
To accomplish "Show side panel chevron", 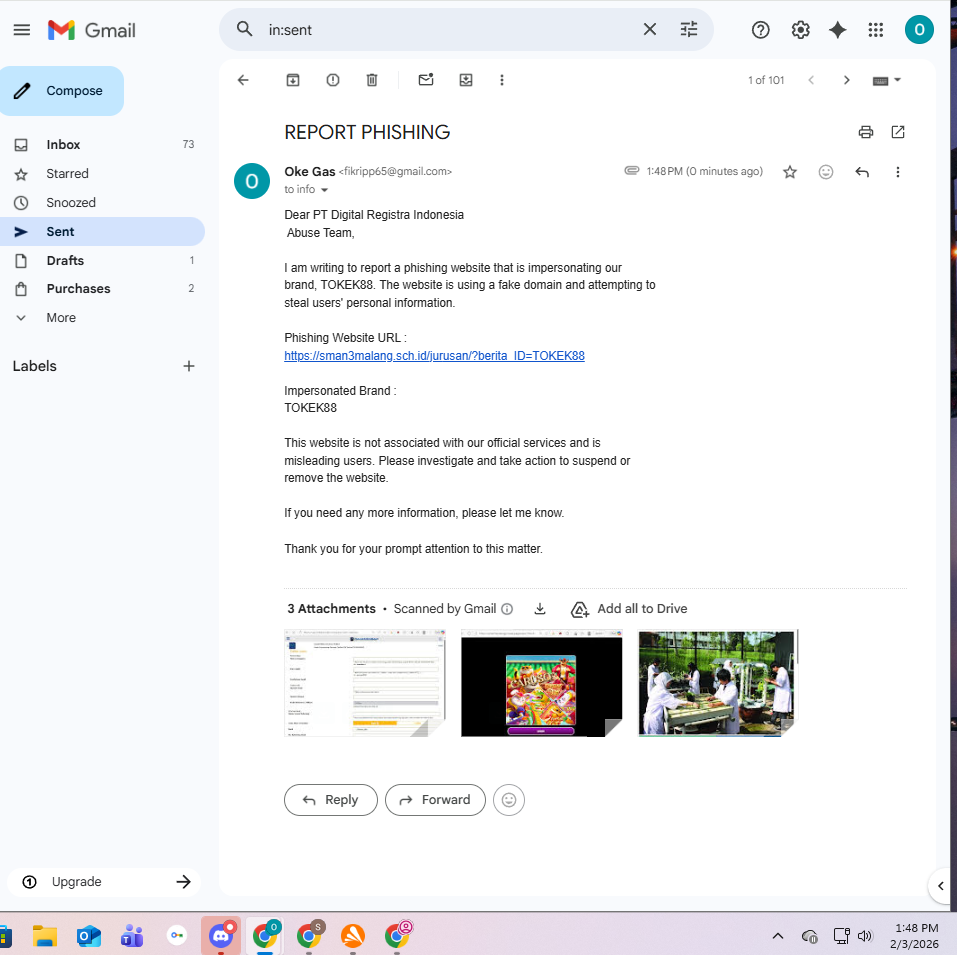I will 941,885.
